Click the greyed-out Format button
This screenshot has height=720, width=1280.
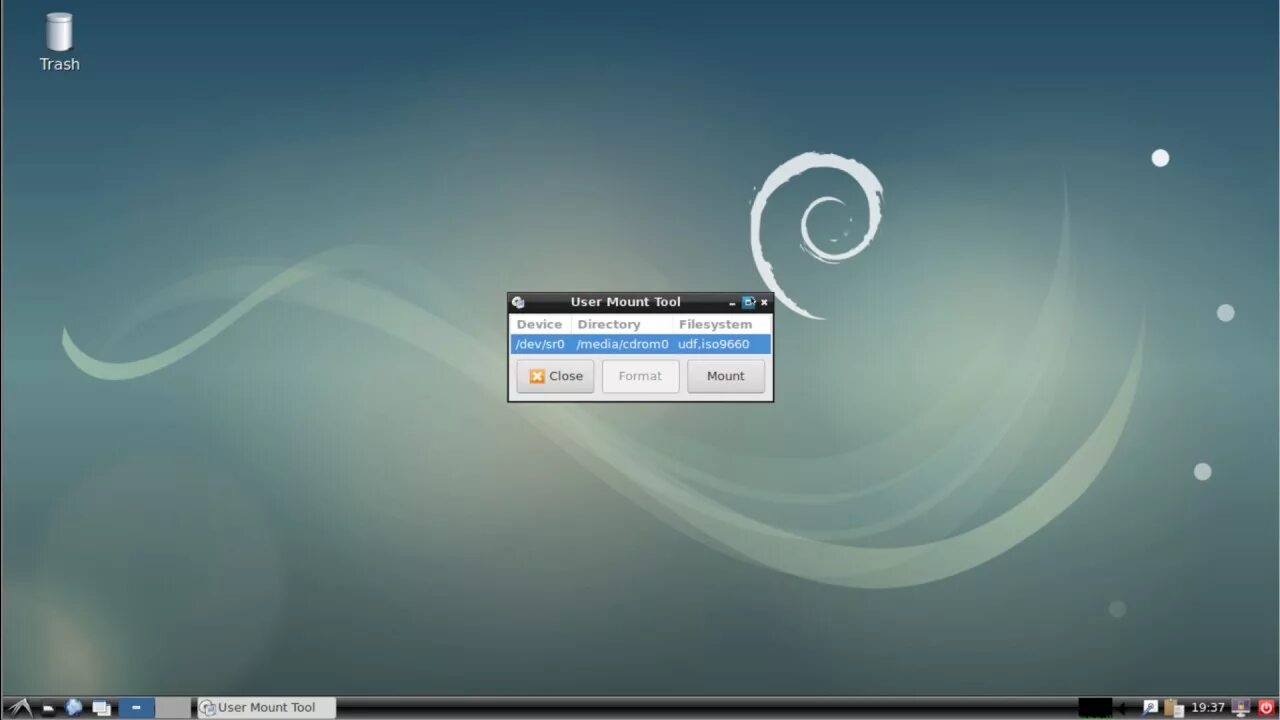tap(640, 376)
